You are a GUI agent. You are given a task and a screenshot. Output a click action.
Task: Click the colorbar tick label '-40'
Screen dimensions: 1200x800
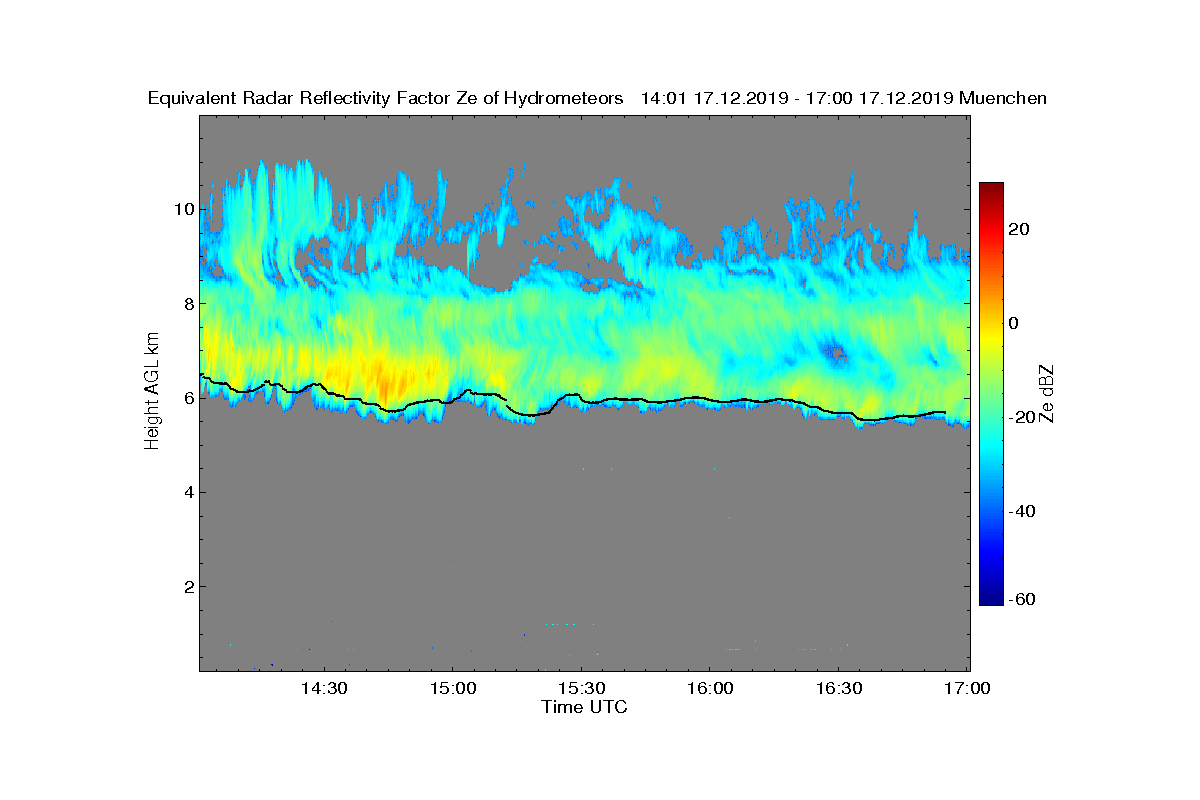(1023, 511)
